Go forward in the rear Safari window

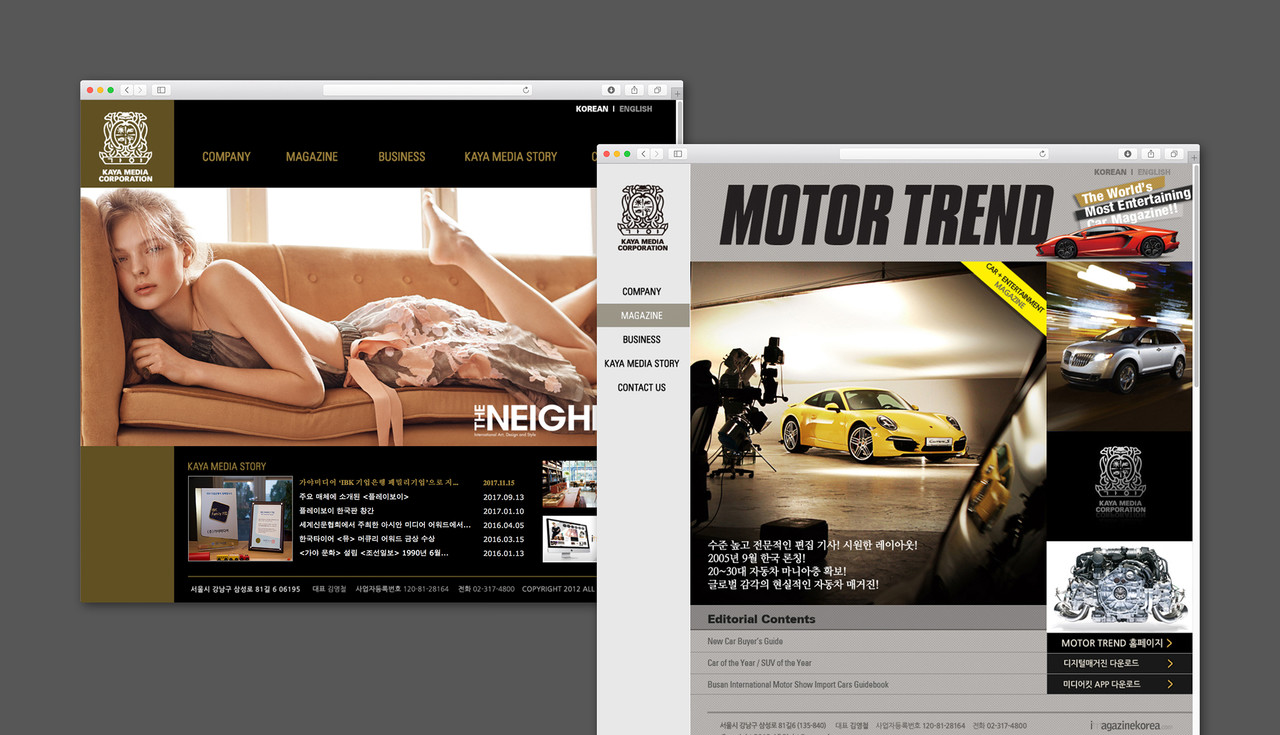pyautogui.click(x=140, y=90)
